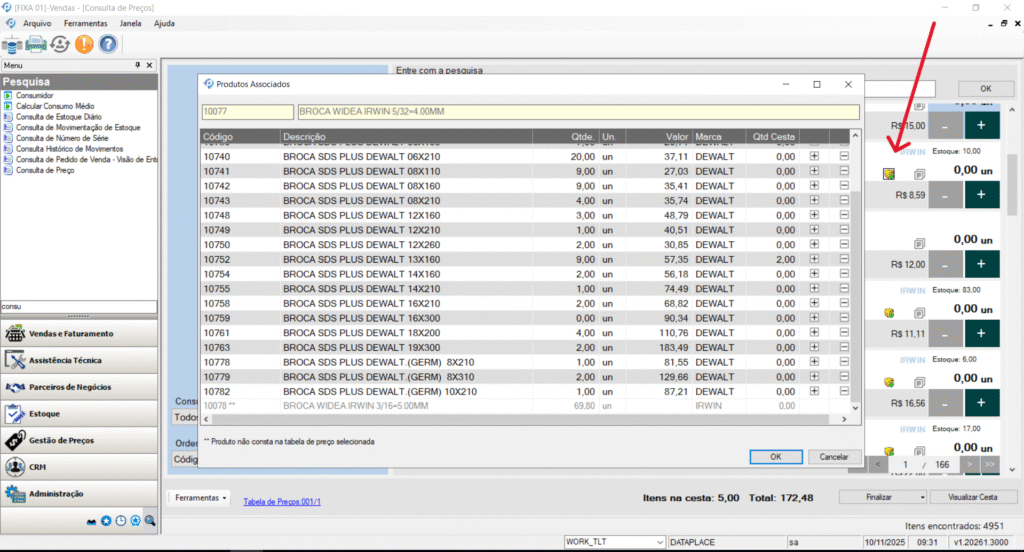Image resolution: width=1024 pixels, height=552 pixels.
Task: Click Cancelar in Produtos Associados dialog
Action: pos(834,456)
